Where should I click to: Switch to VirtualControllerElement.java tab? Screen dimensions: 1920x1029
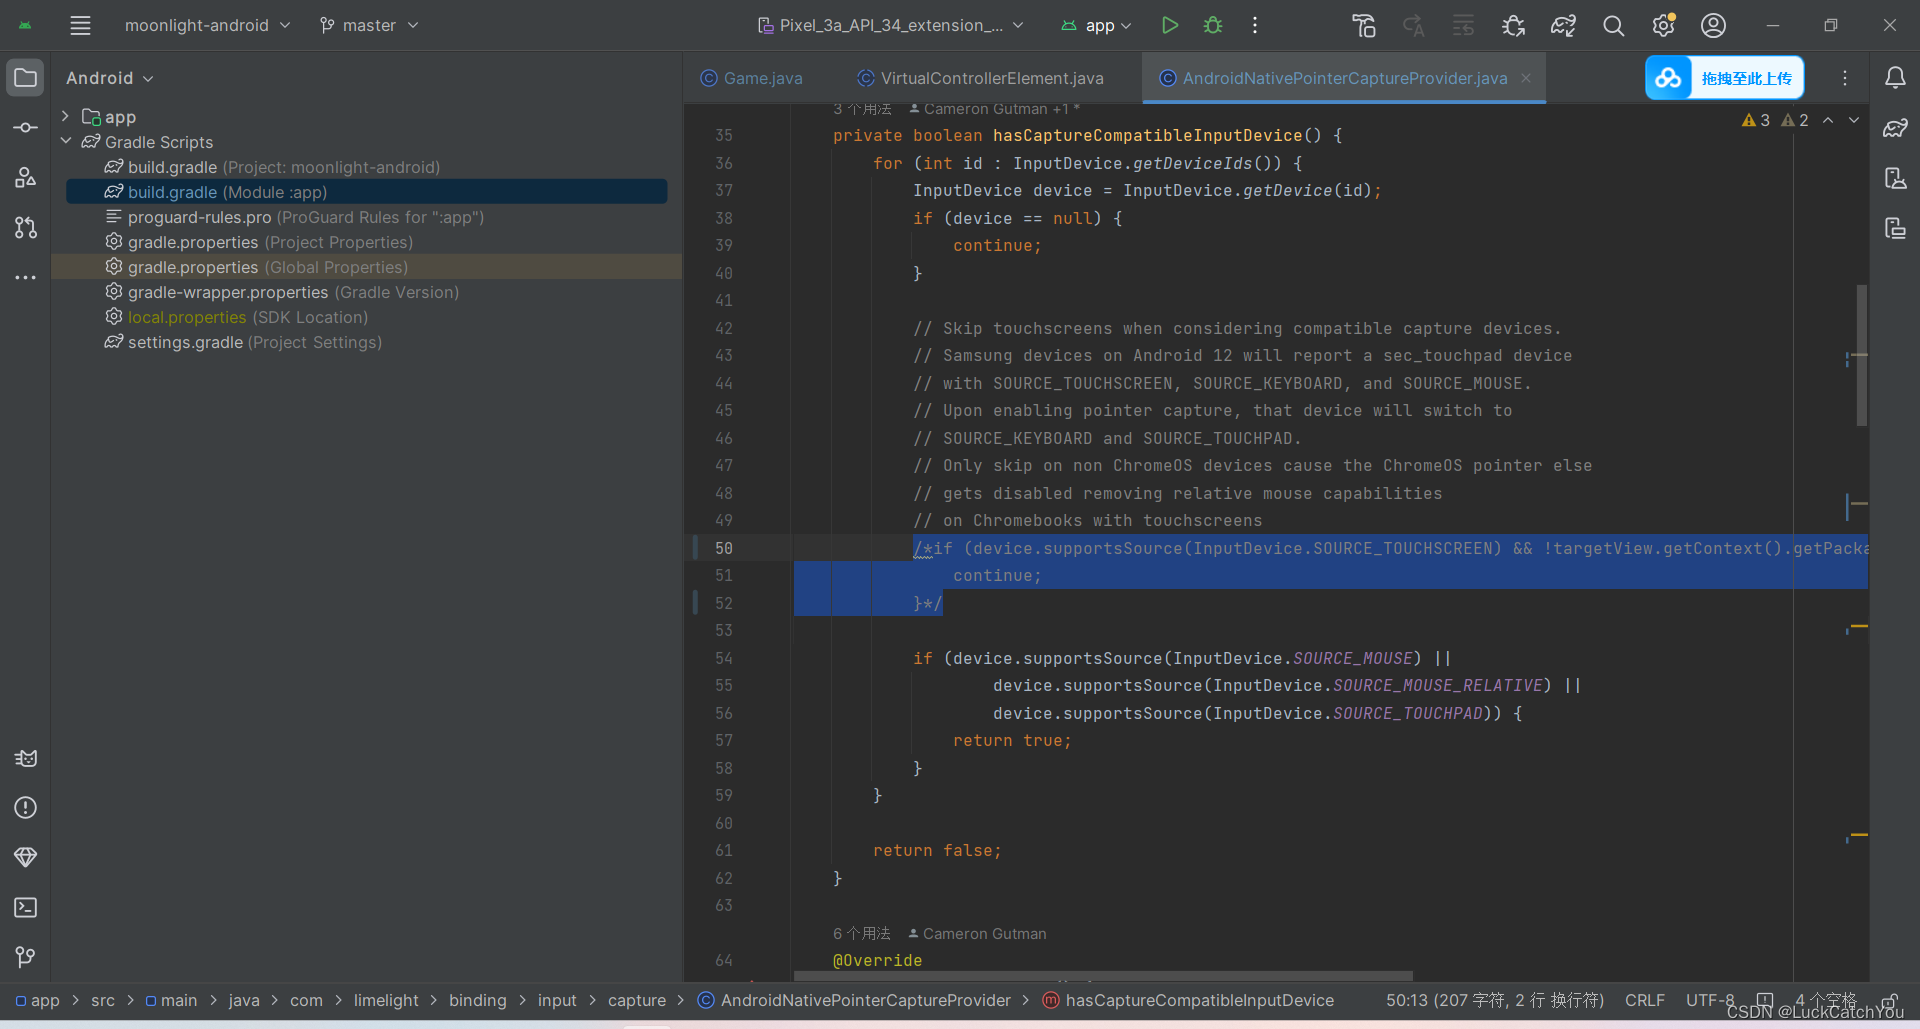(x=981, y=78)
